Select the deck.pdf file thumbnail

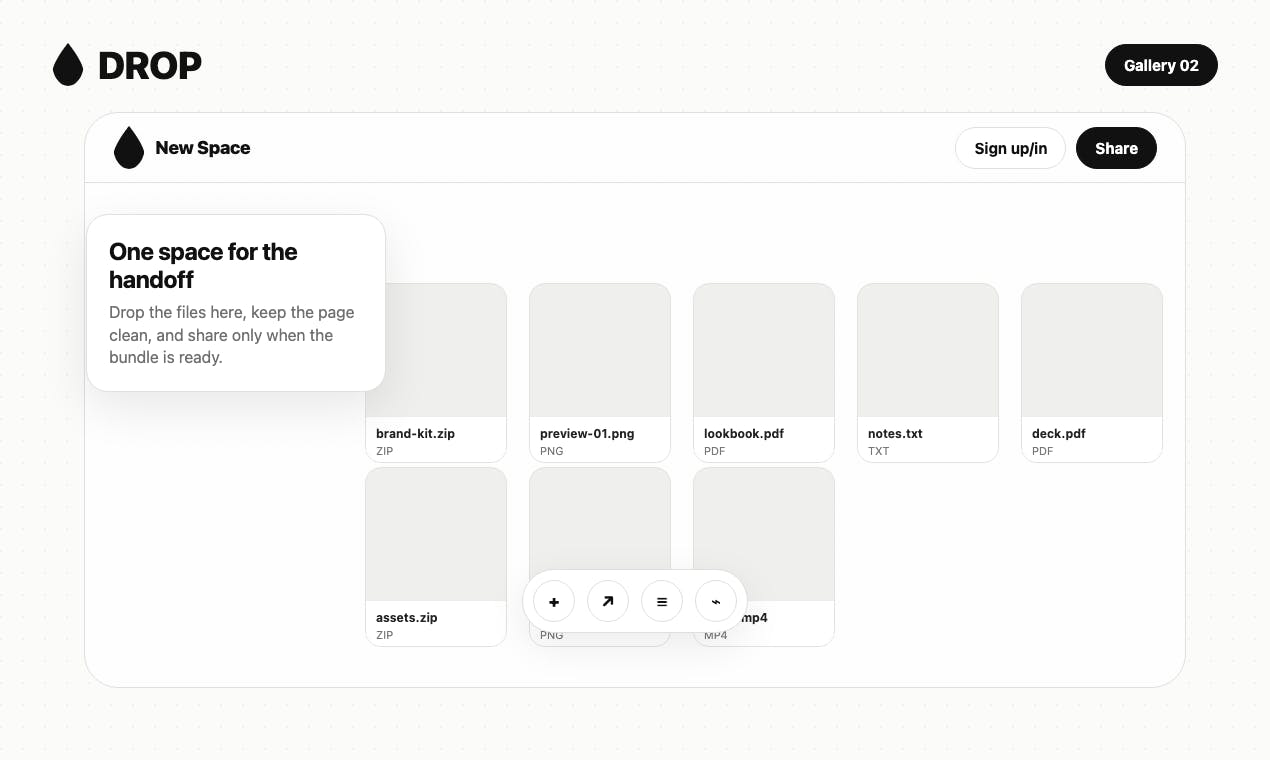(1092, 350)
